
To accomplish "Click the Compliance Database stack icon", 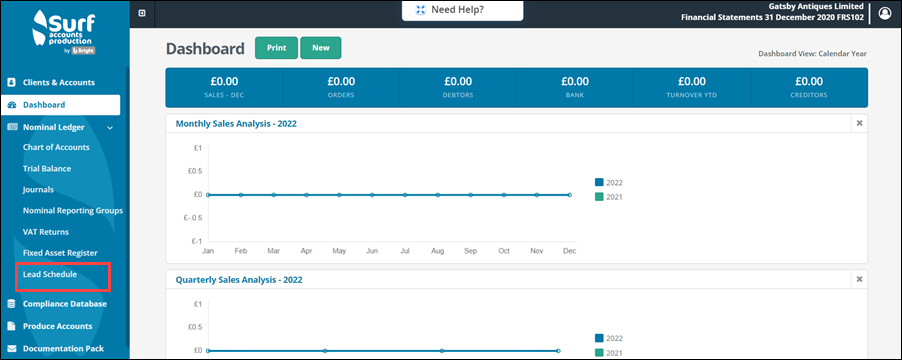I will point(11,304).
